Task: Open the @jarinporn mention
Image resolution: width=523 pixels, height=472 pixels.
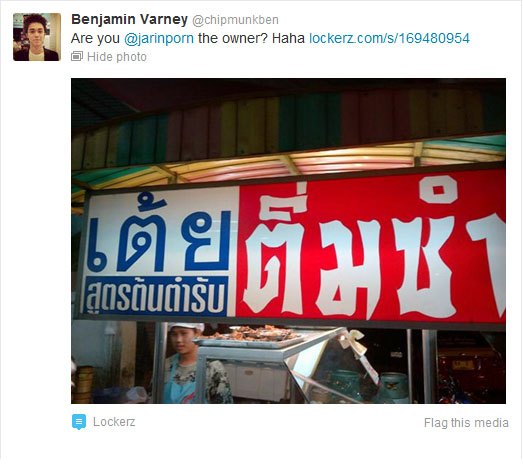Action: [159, 38]
